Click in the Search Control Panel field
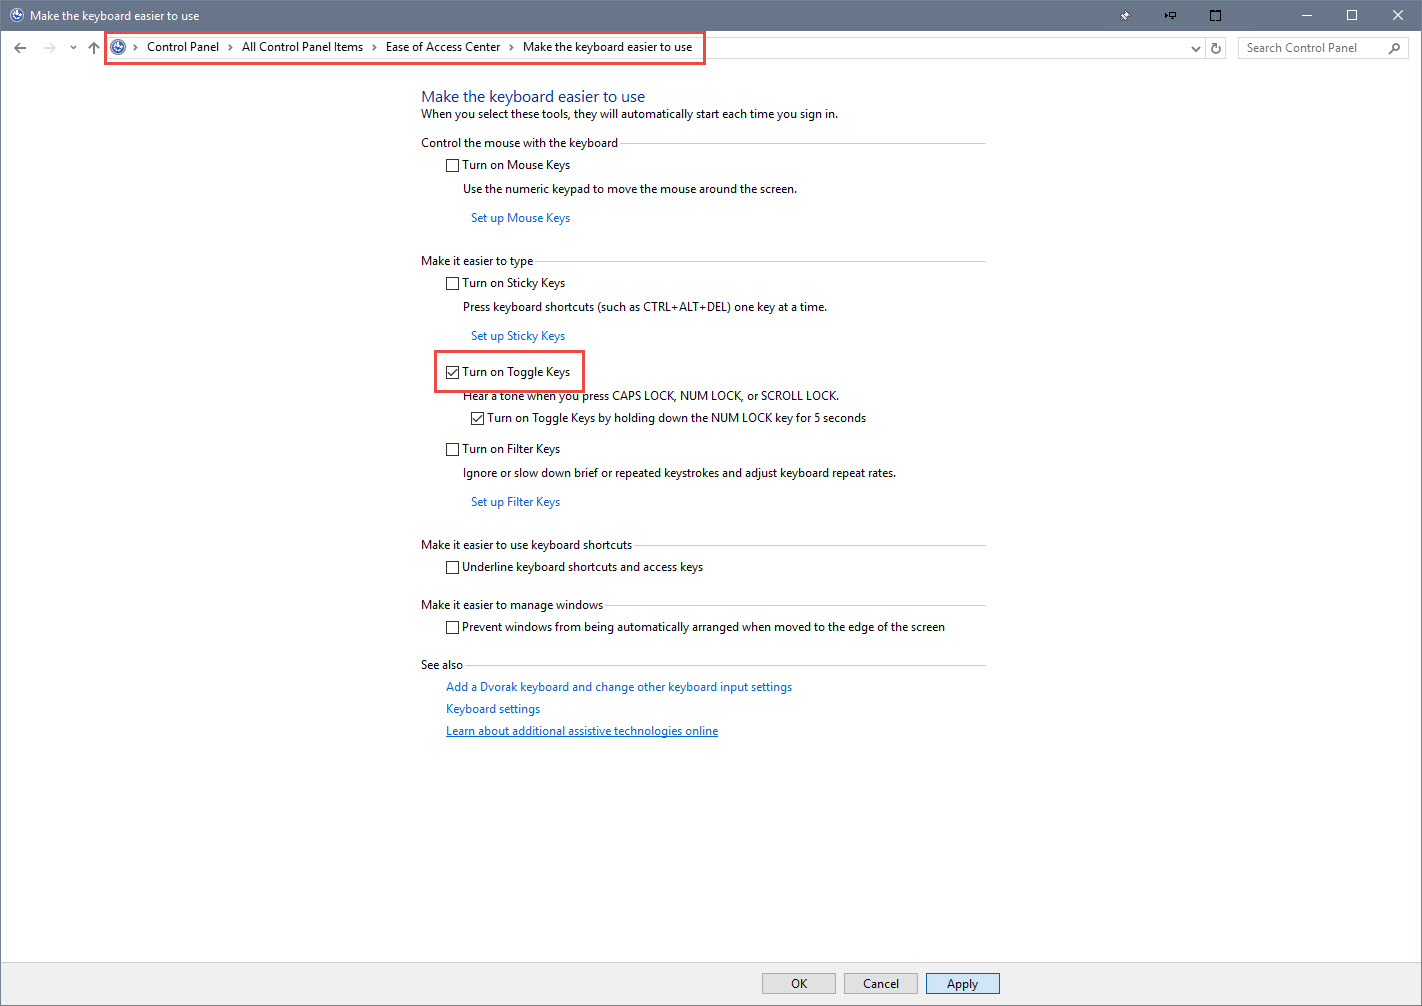Screen dimensions: 1422x1006 click(1312, 48)
